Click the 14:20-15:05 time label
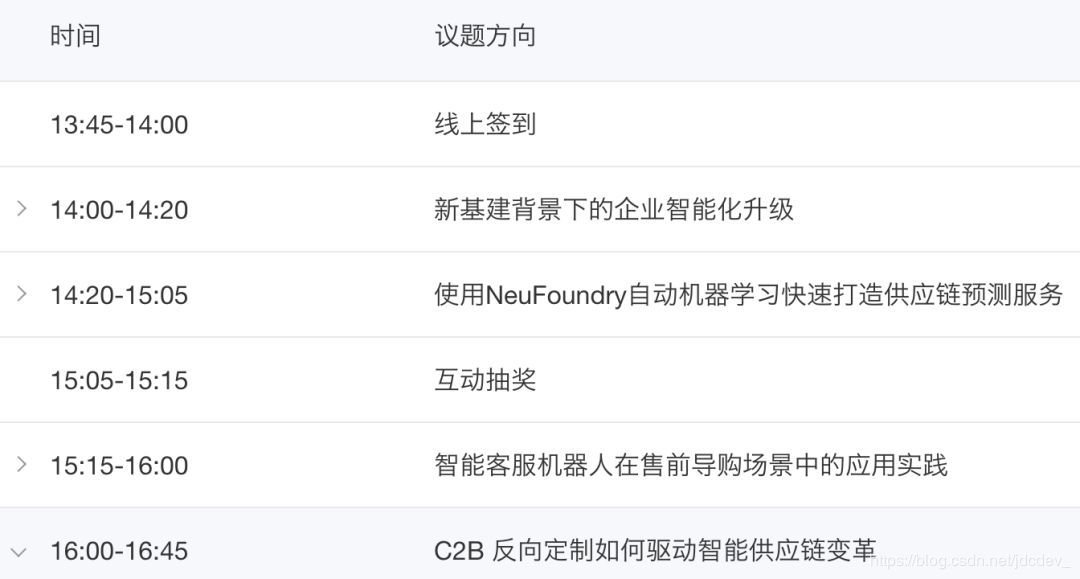The width and height of the screenshot is (1080, 579). 119,295
